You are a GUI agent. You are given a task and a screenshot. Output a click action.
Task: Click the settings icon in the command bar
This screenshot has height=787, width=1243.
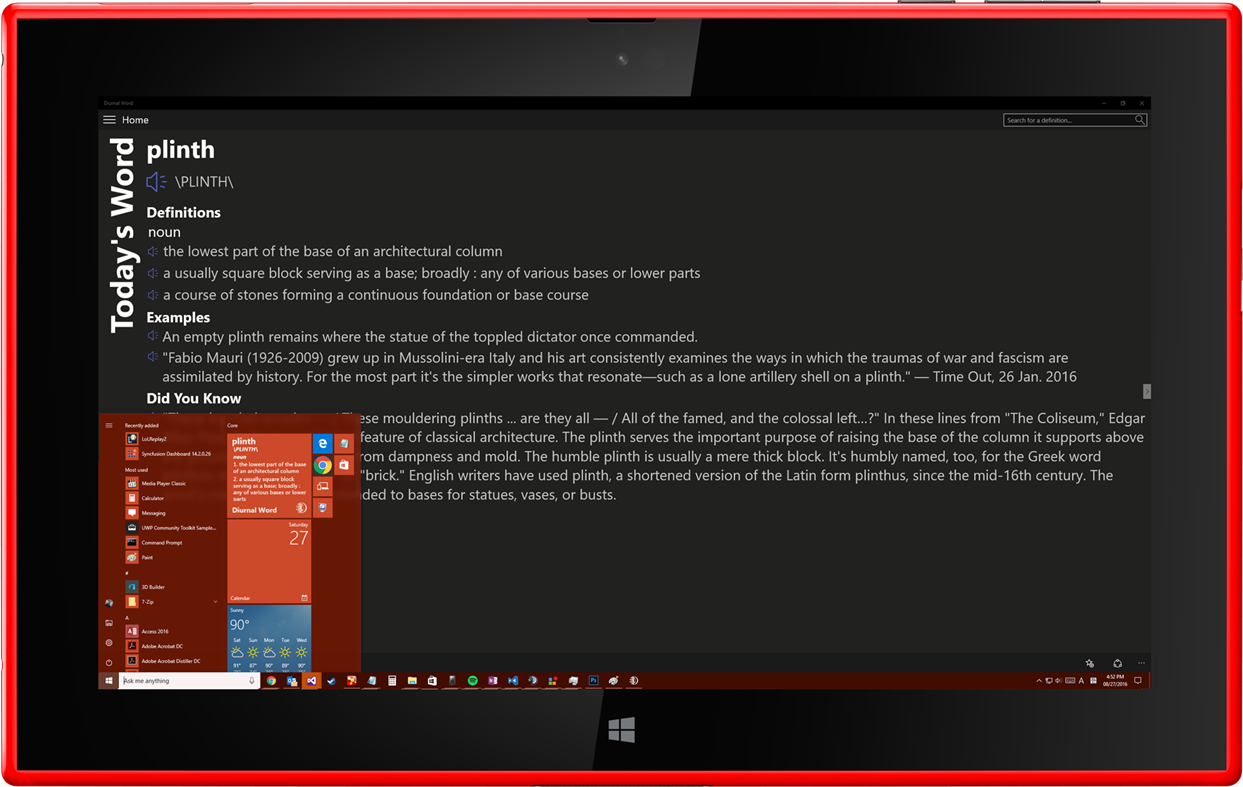(x=1089, y=663)
